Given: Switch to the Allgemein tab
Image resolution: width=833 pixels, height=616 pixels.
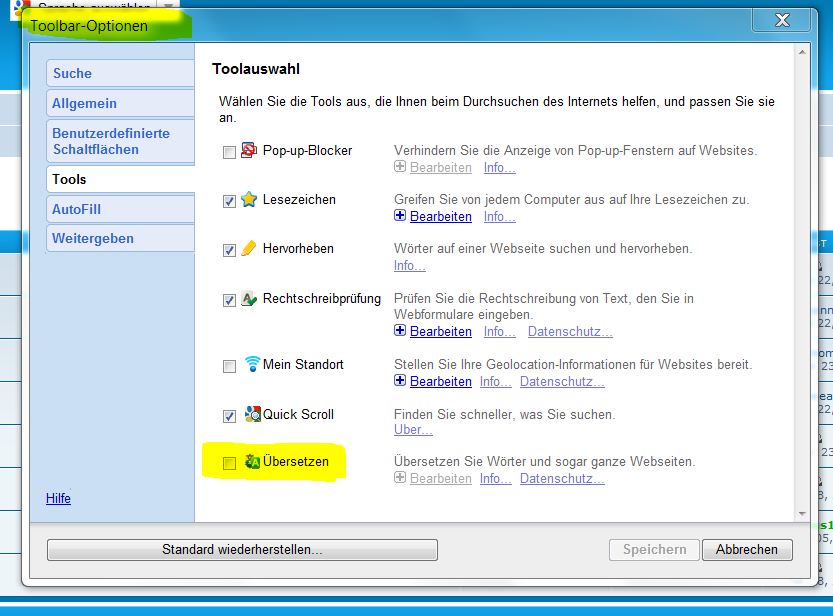Looking at the screenshot, I should (121, 103).
